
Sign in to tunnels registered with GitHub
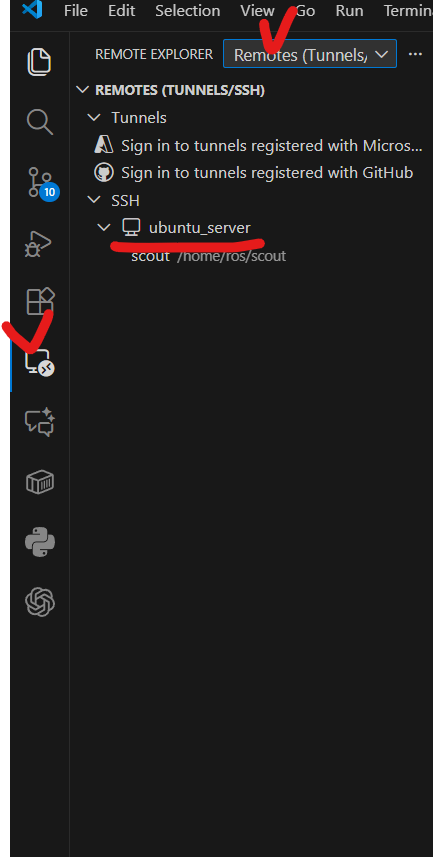(254, 173)
